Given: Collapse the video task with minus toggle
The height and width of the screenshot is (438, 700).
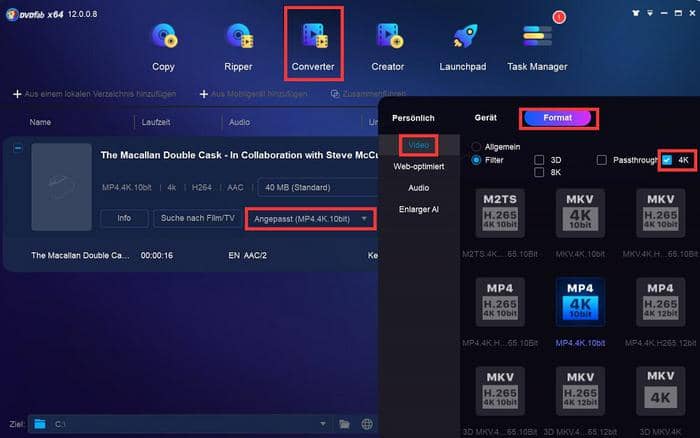Looking at the screenshot, I should point(18,148).
